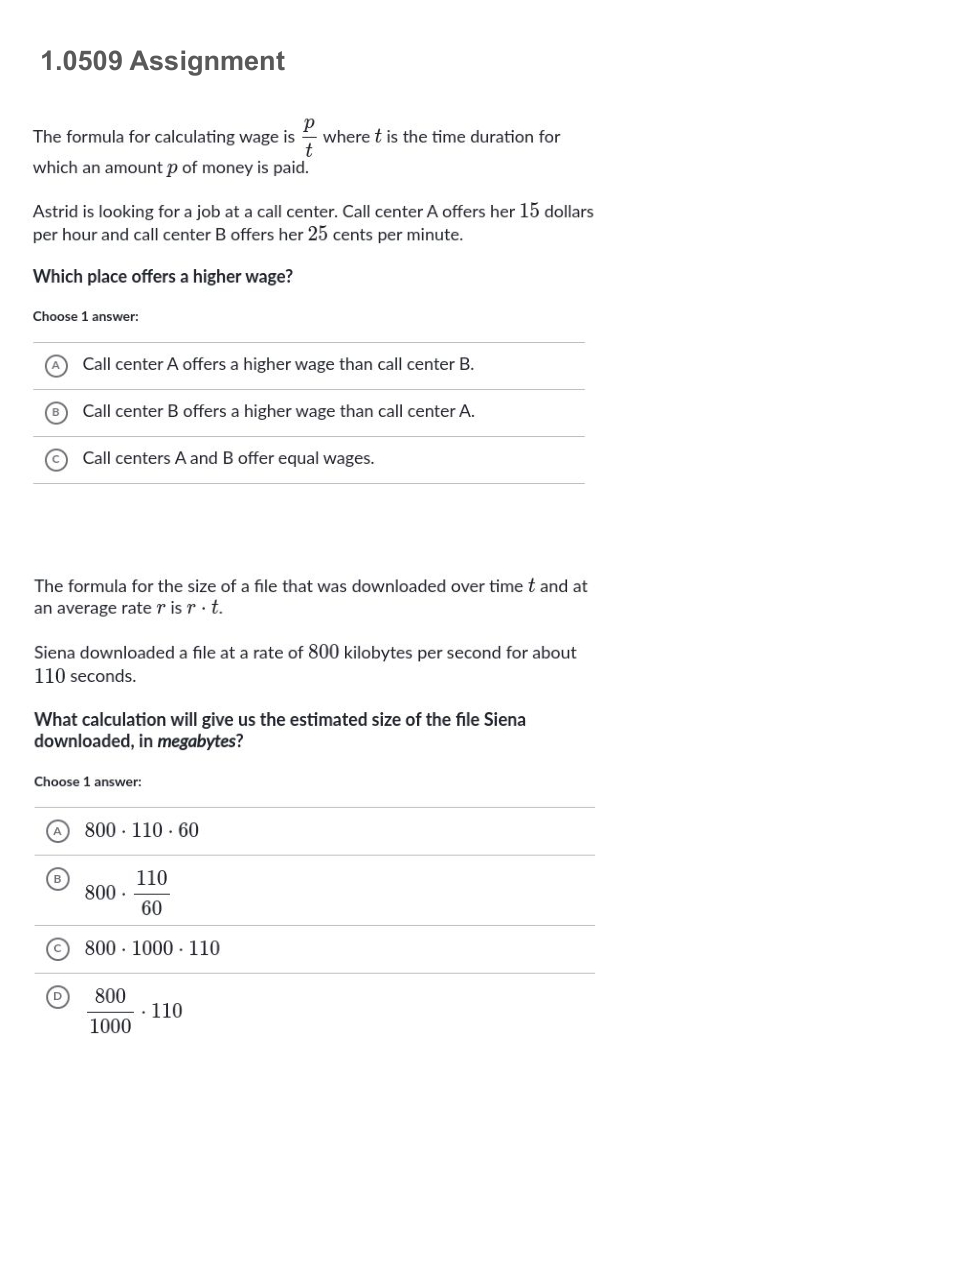Screen dimensions: 979x1266
Task: Choose radio circle A for the file size question
Action: point(58,831)
